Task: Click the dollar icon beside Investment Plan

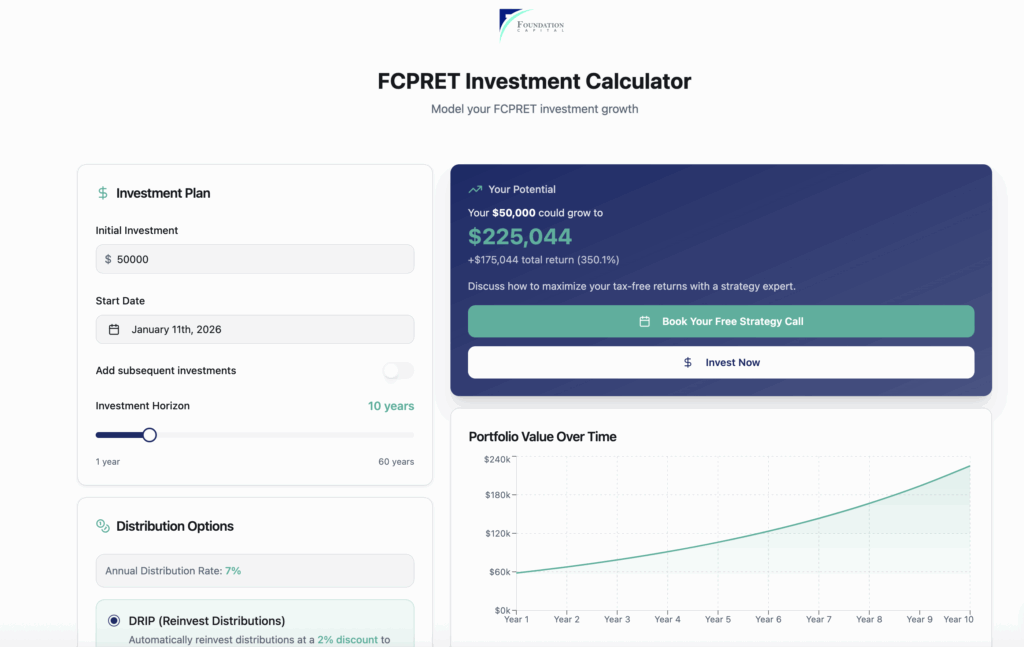Action: (x=103, y=193)
